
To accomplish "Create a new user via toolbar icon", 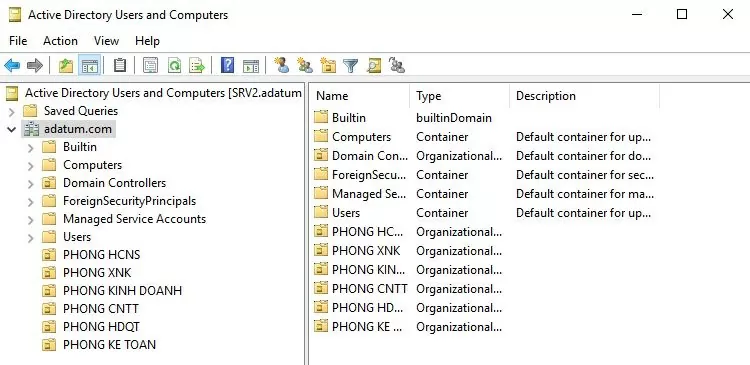I will point(282,65).
